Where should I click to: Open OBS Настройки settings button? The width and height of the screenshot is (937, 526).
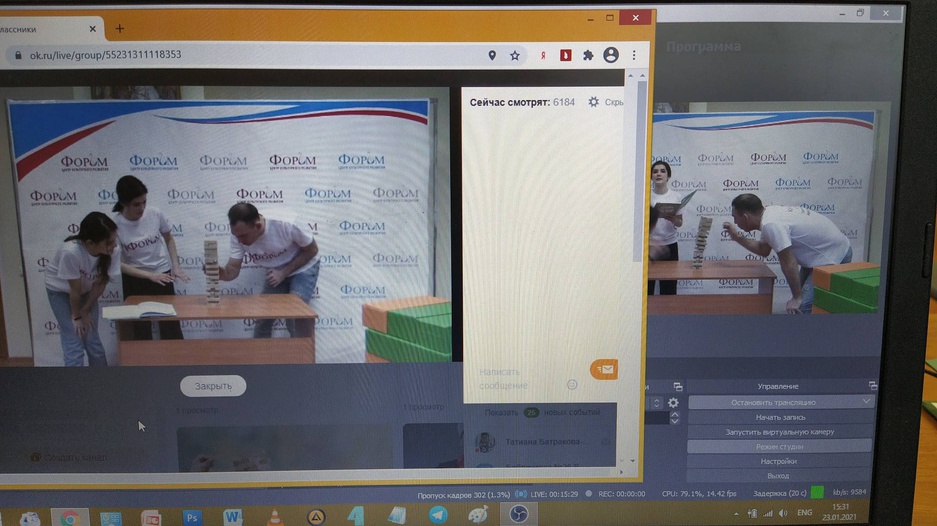click(779, 461)
